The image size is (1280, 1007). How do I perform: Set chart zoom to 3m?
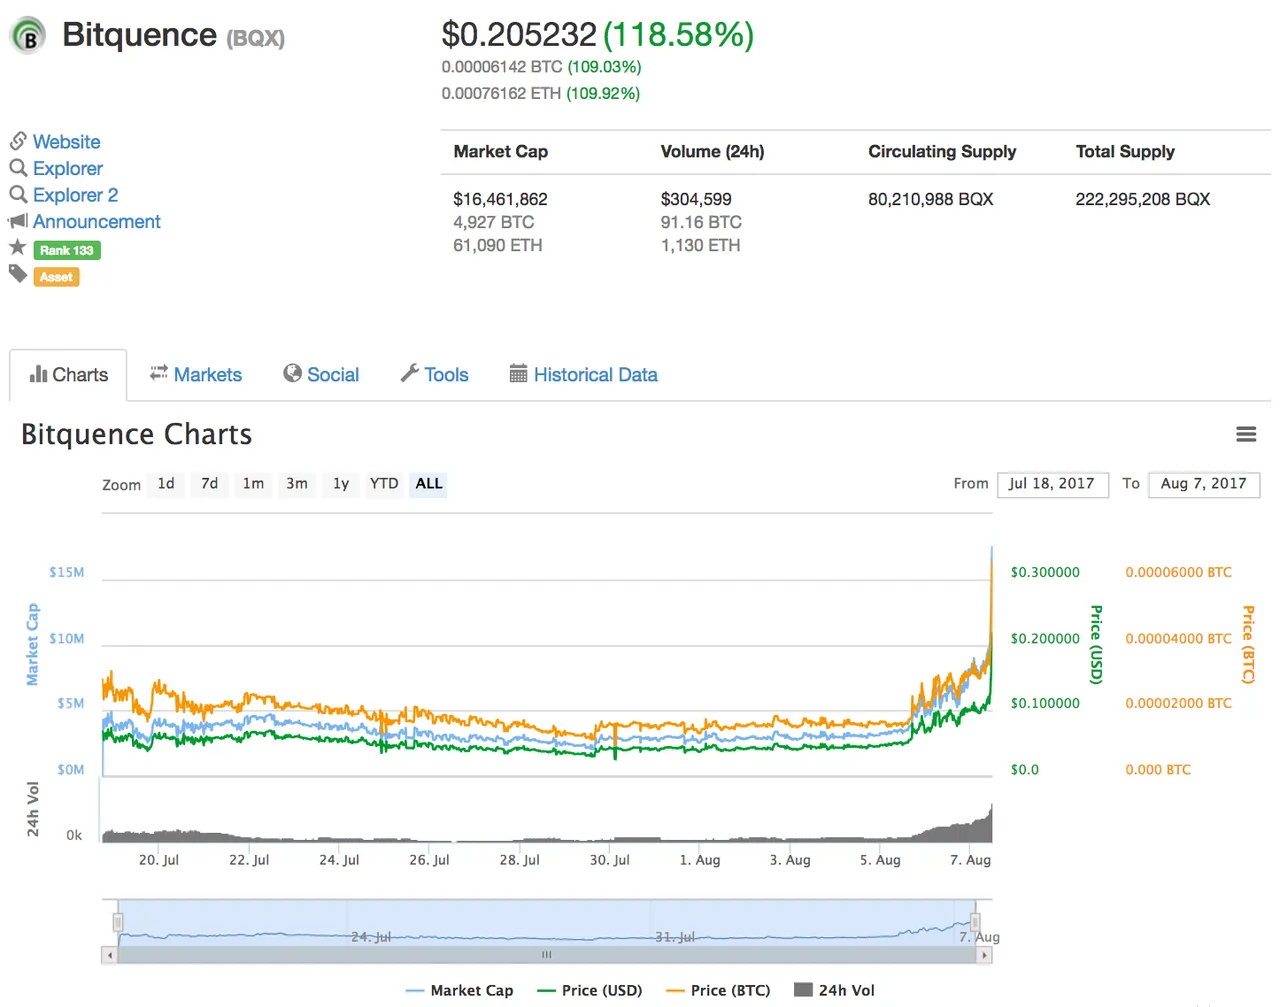click(297, 484)
